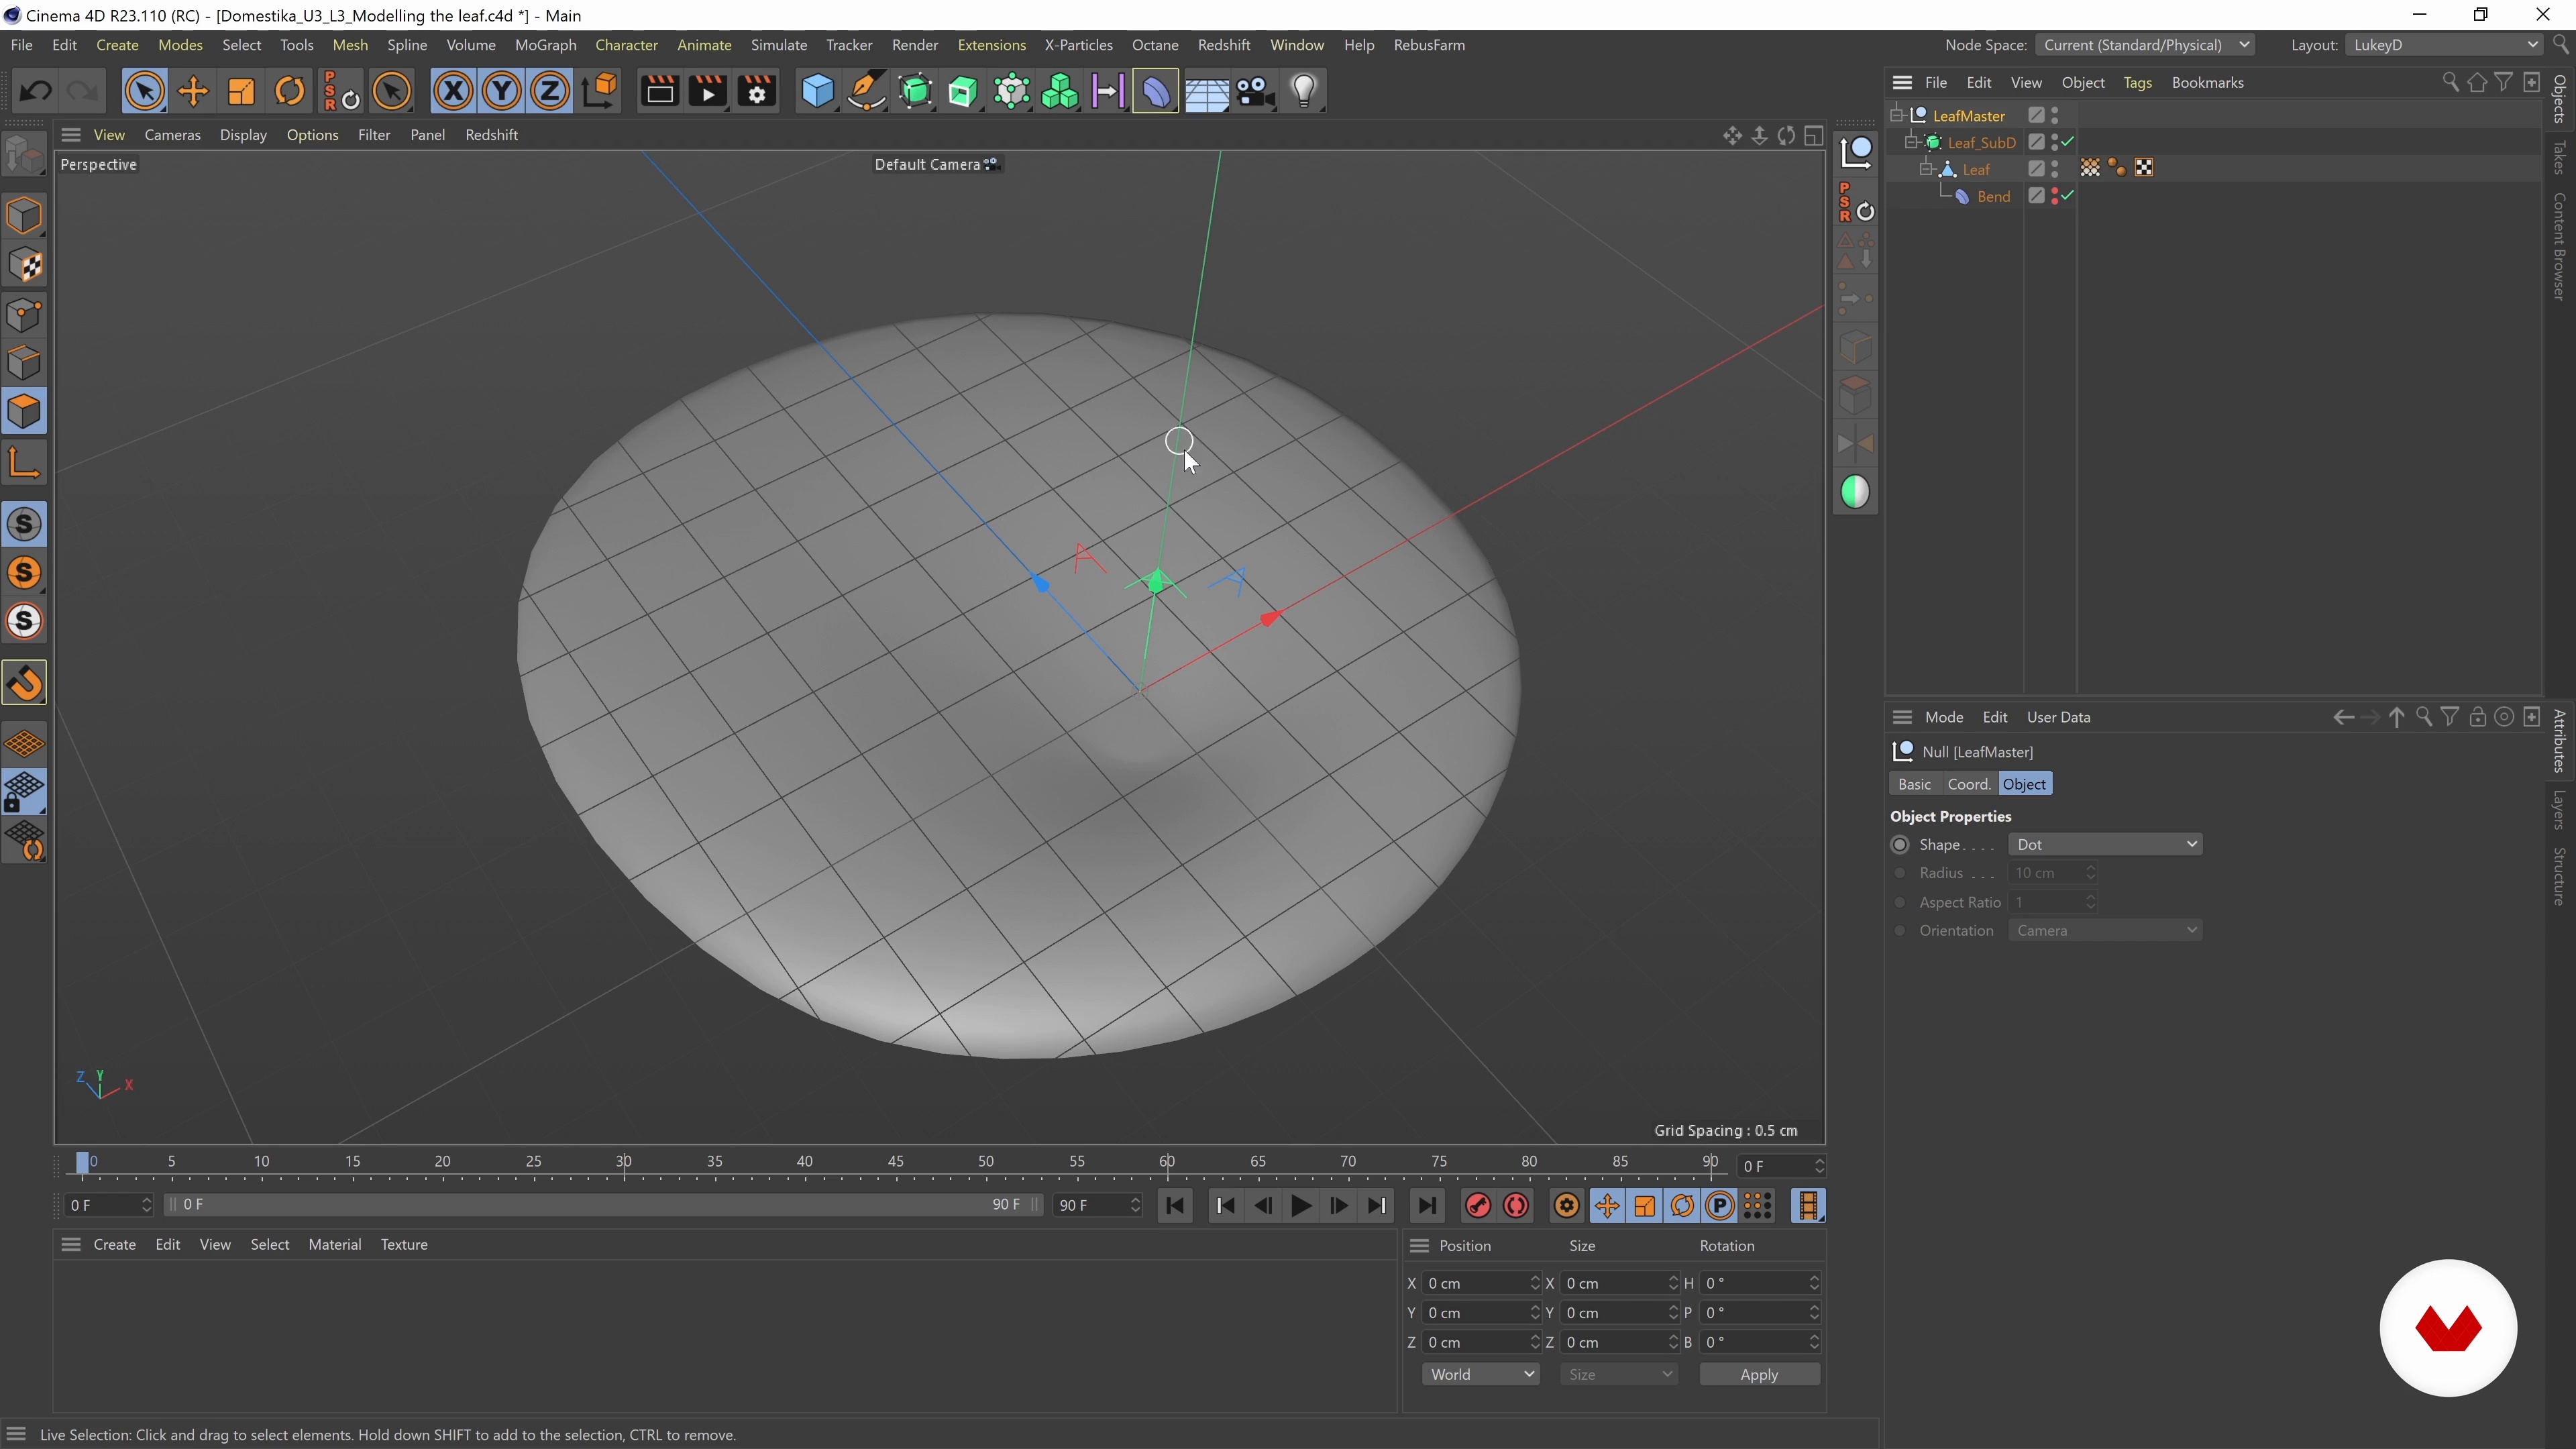The width and height of the screenshot is (2576, 1449).
Task: Add a Cloner object
Action: pos(1060,92)
